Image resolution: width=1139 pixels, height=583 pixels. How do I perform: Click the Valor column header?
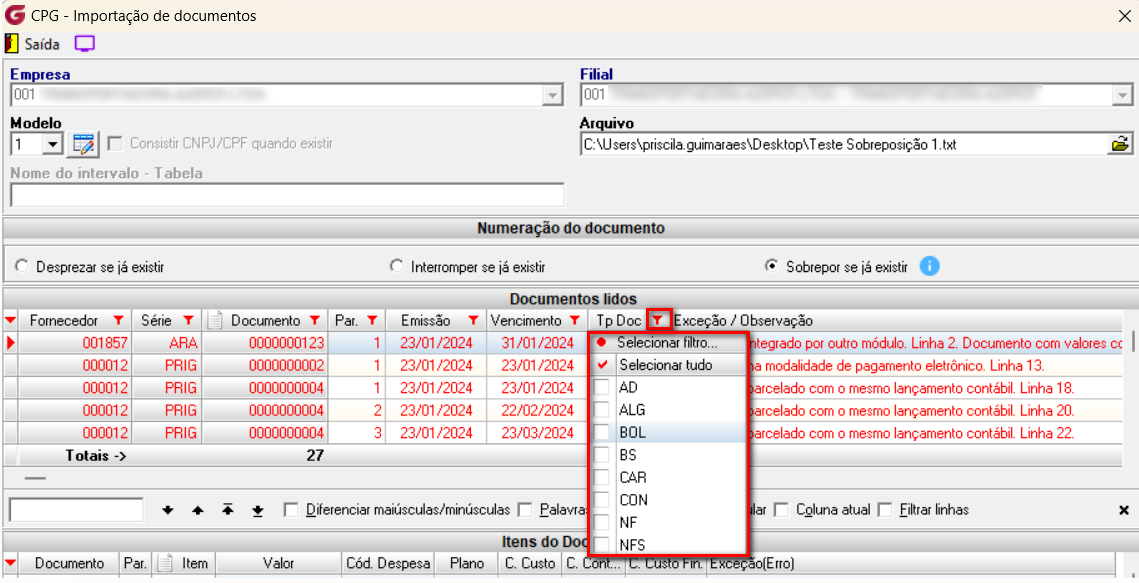278,563
